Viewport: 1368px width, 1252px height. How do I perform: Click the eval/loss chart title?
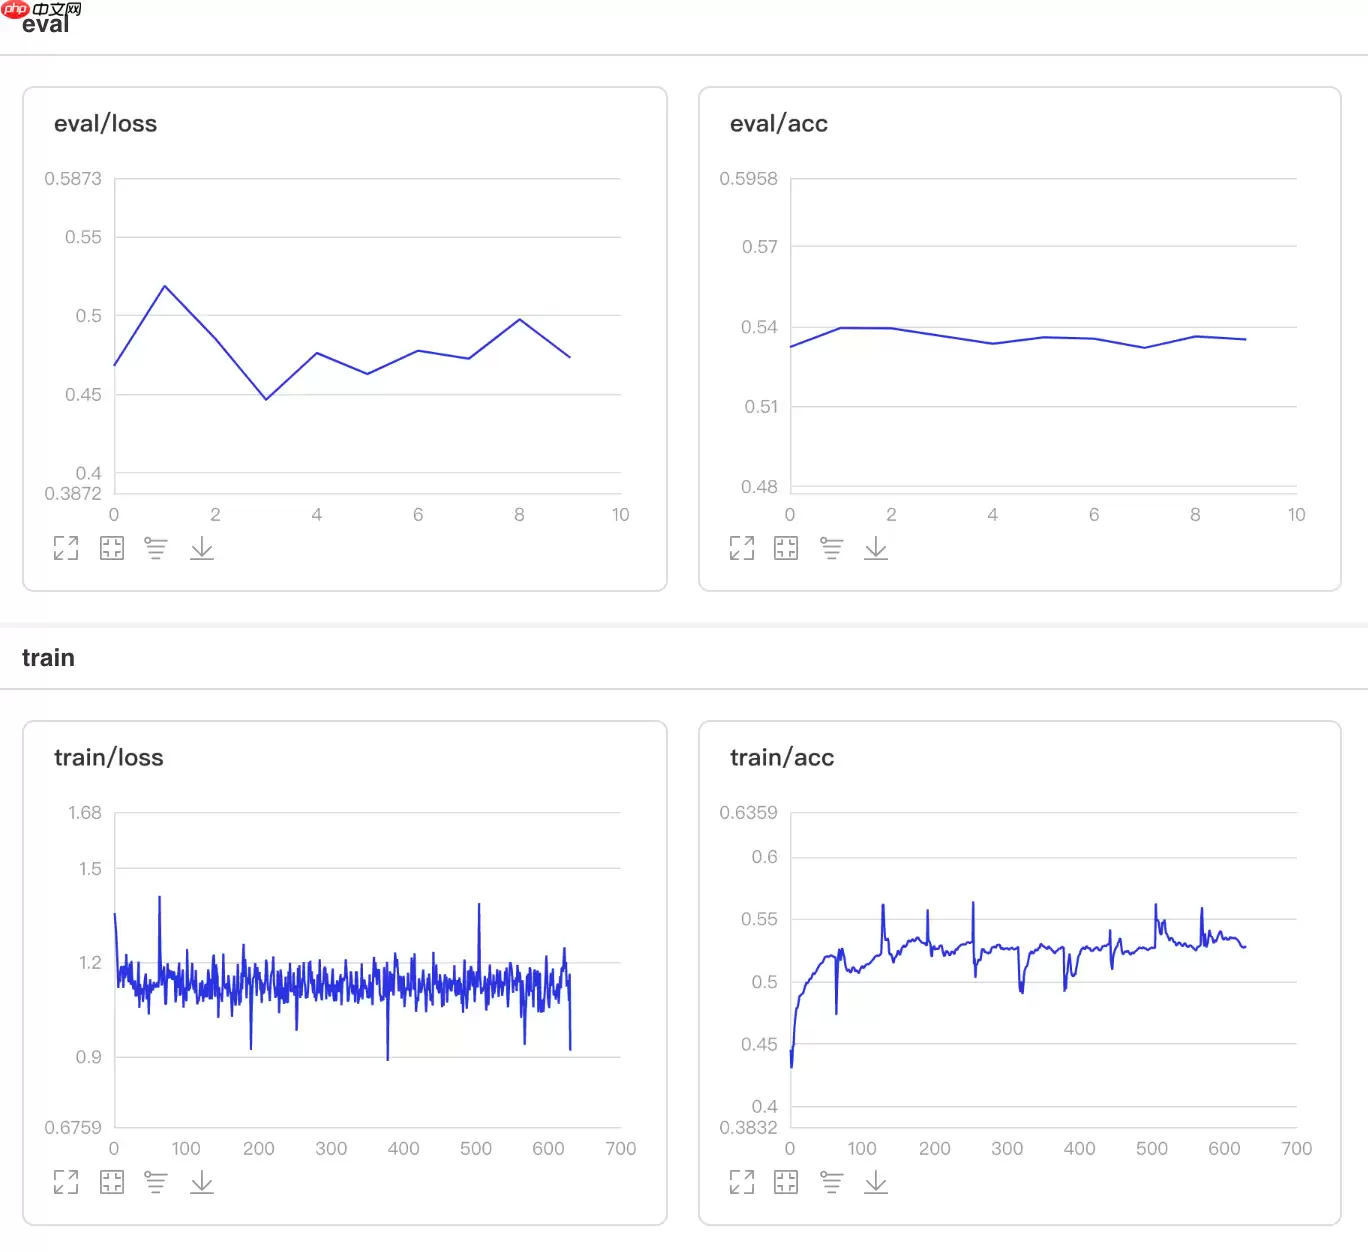tap(105, 124)
